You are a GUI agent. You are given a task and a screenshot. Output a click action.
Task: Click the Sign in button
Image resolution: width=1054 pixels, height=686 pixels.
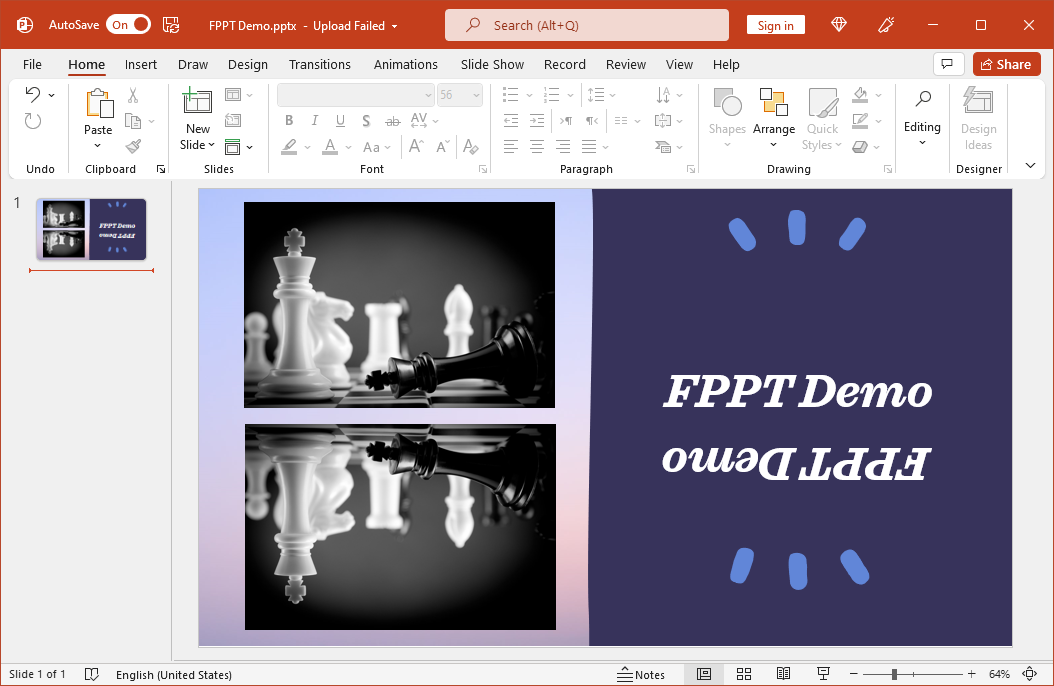pyautogui.click(x=775, y=25)
